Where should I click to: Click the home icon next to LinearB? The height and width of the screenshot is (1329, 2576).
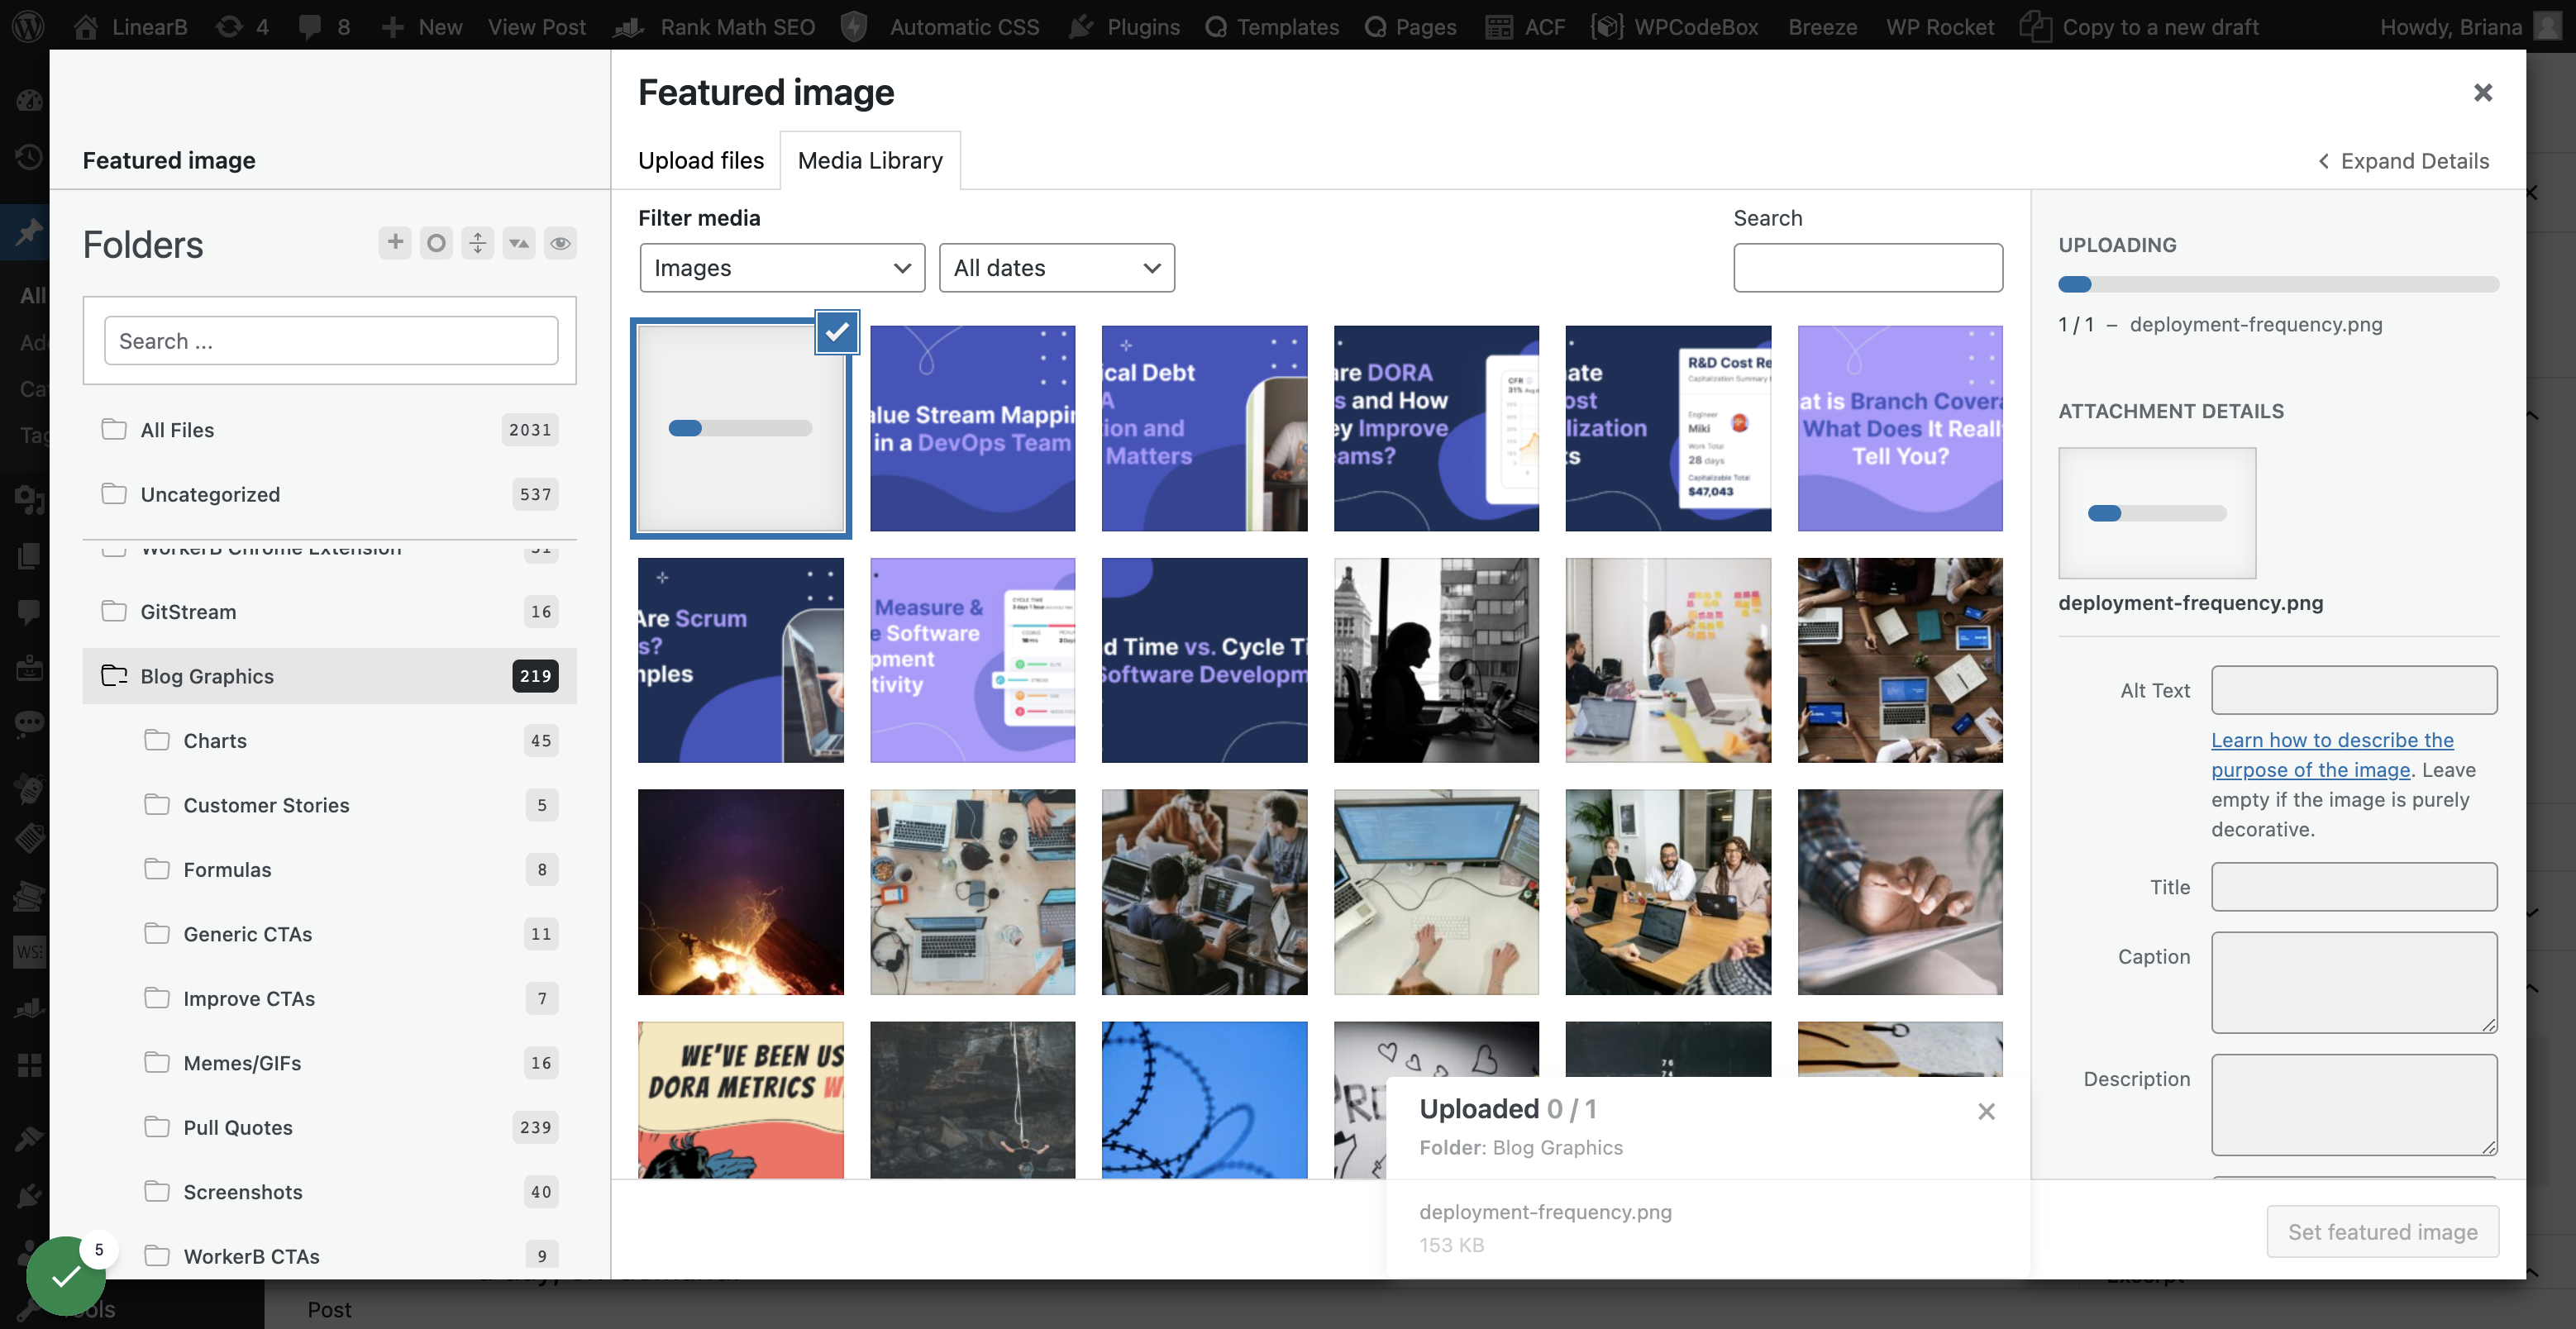(86, 27)
